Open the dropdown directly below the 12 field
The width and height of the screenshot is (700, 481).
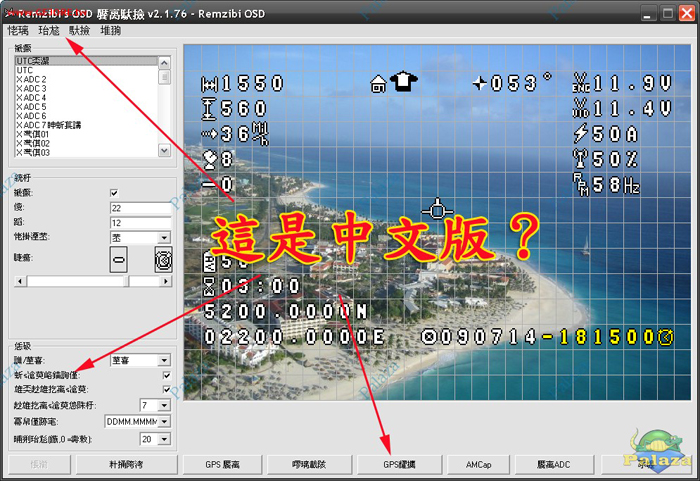click(x=140, y=237)
